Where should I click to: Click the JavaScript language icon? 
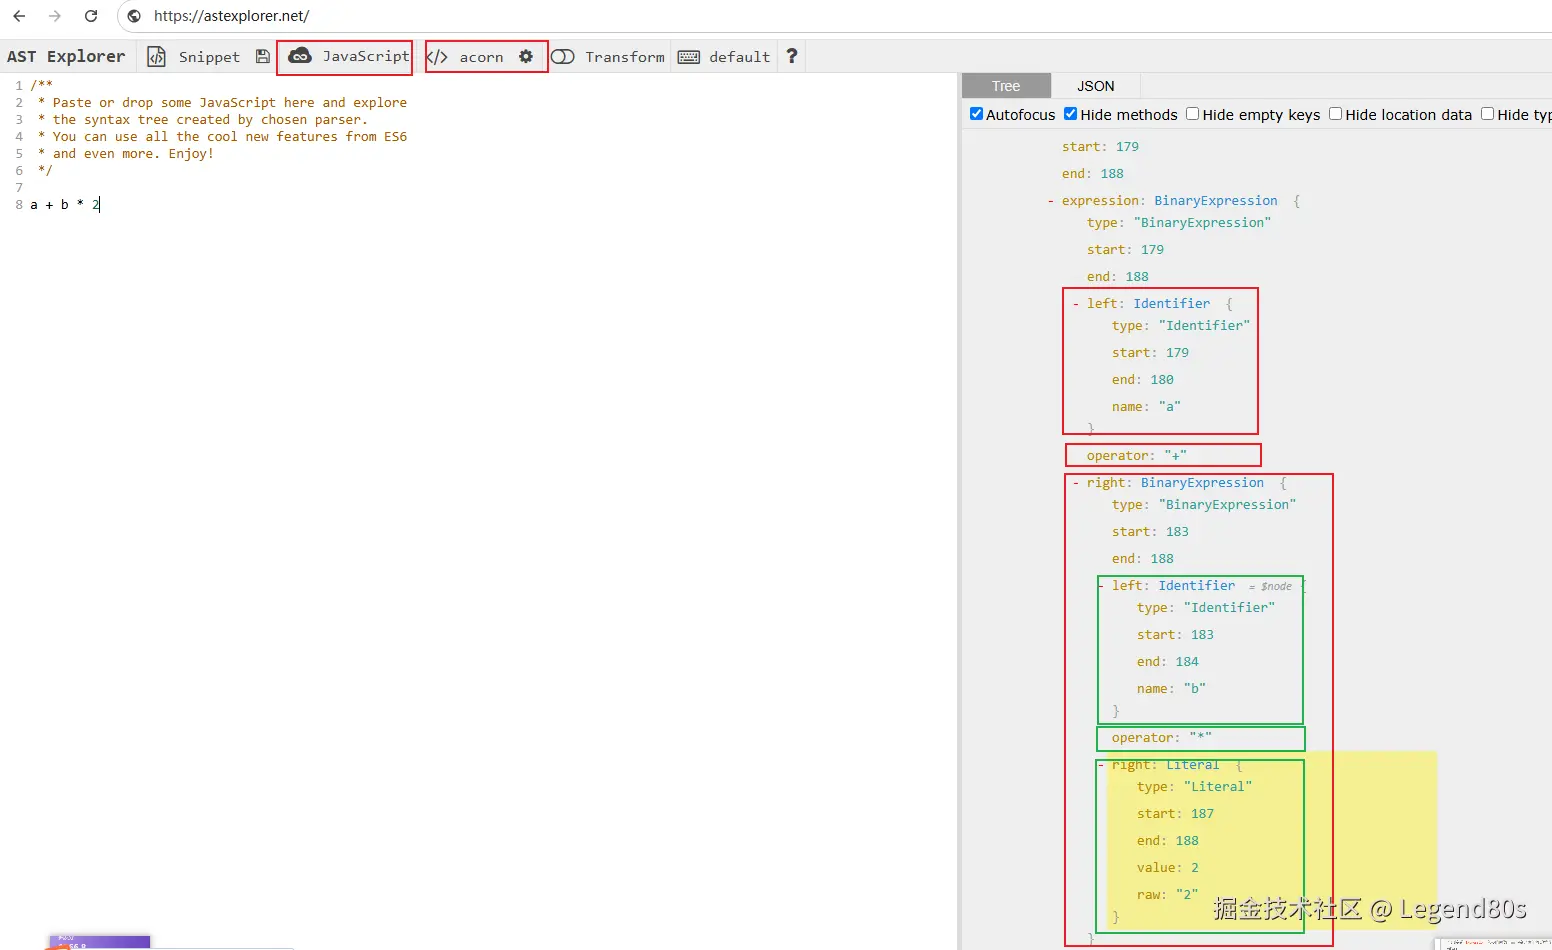coord(300,56)
